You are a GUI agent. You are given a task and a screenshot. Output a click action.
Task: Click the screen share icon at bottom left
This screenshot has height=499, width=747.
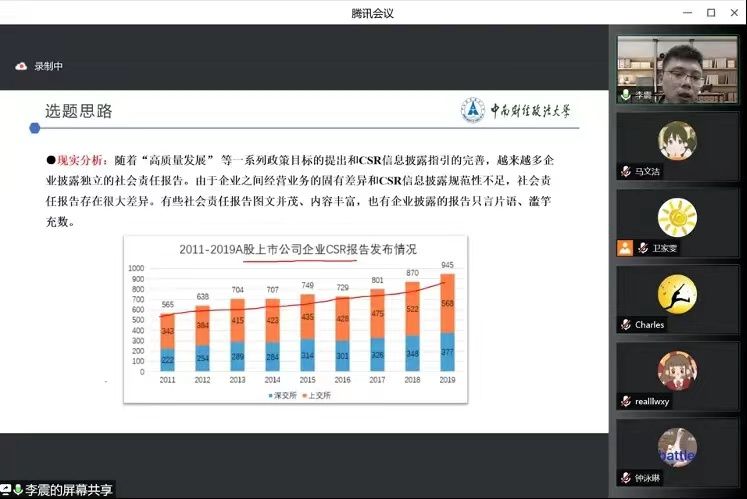(6, 490)
